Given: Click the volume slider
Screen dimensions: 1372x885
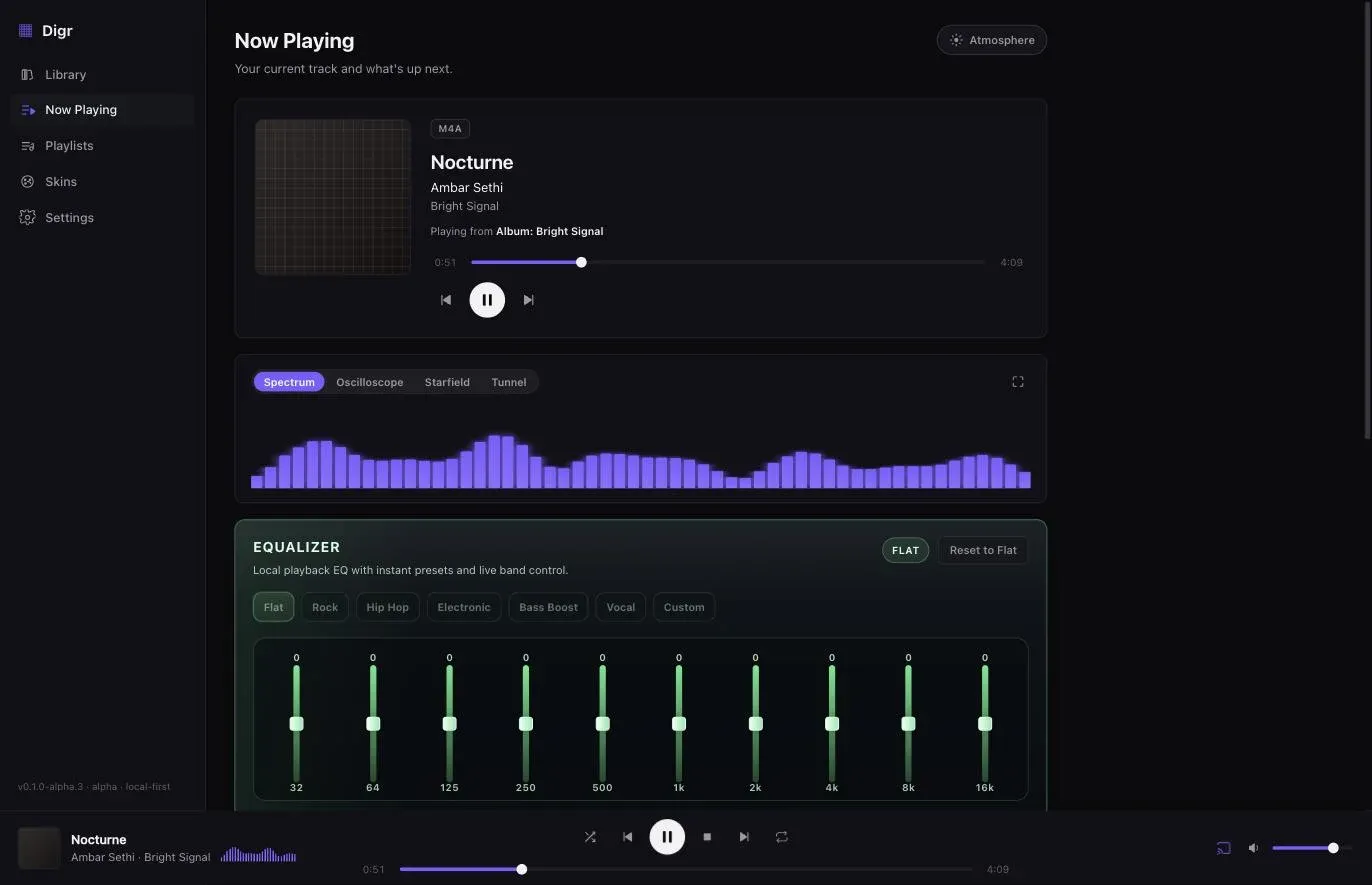Looking at the screenshot, I should point(1312,848).
